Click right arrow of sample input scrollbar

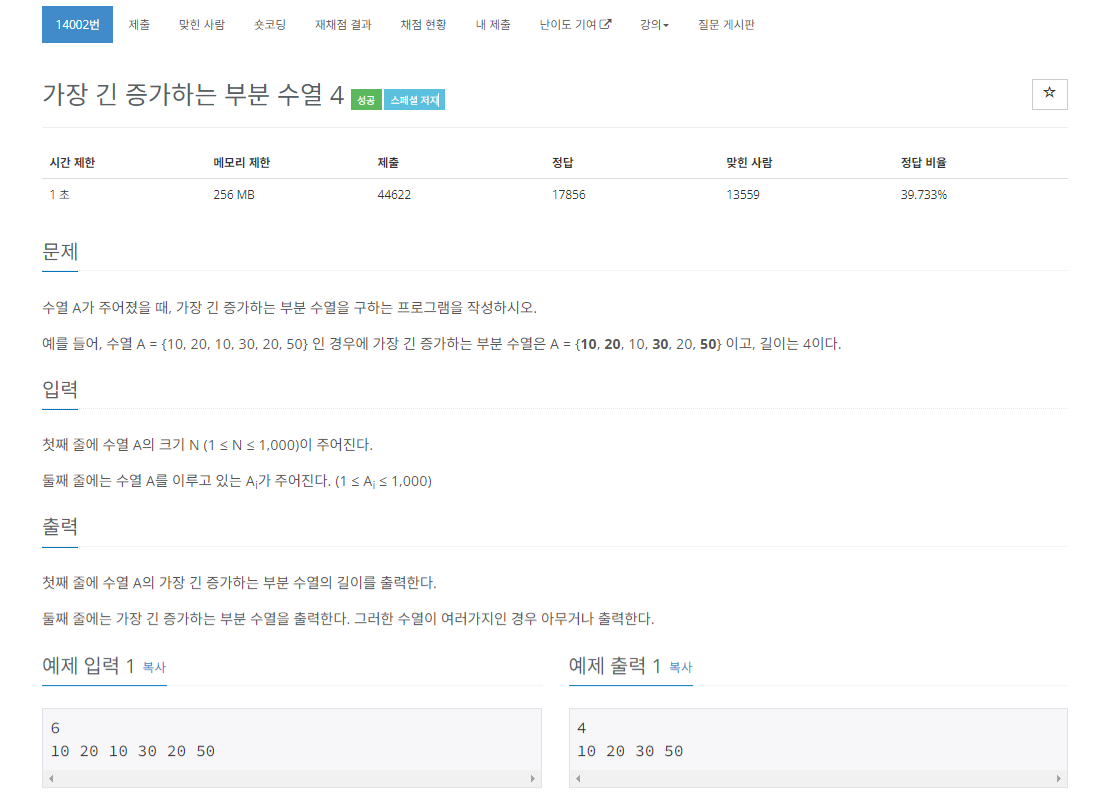coord(533,778)
